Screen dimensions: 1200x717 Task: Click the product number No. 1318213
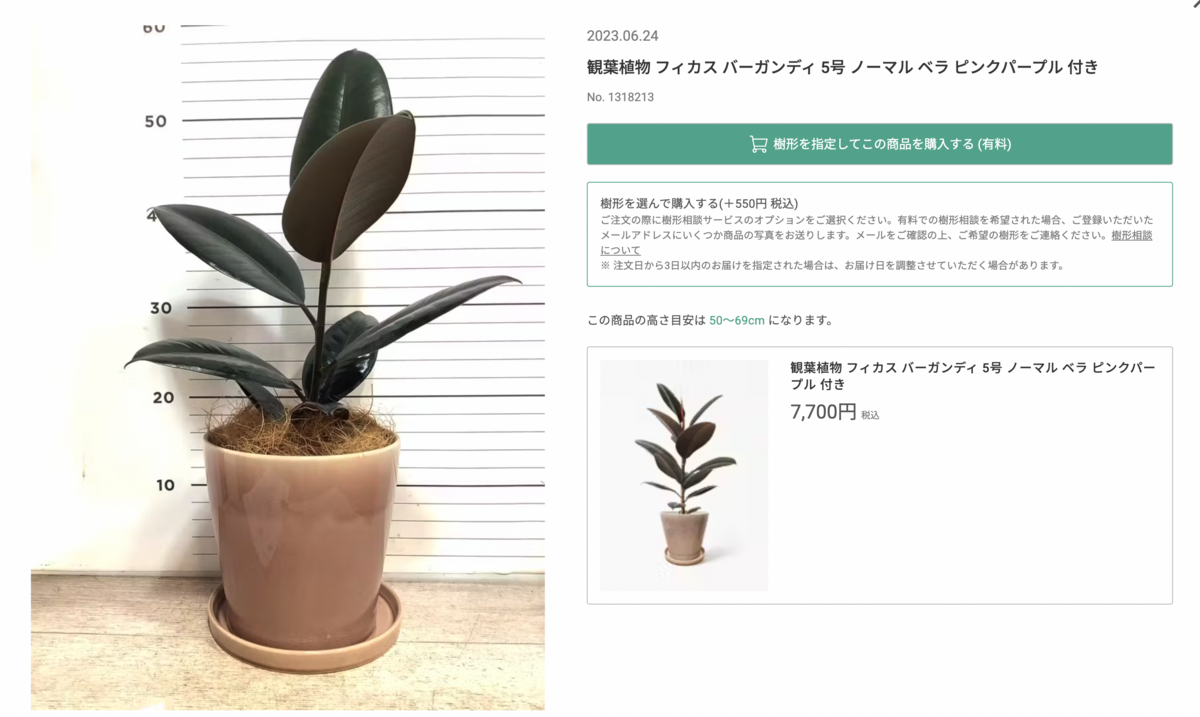click(x=620, y=97)
